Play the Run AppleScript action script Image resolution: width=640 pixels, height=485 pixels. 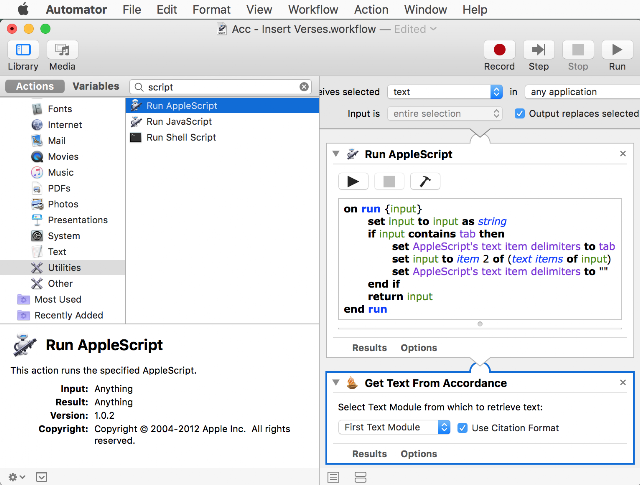(x=353, y=181)
